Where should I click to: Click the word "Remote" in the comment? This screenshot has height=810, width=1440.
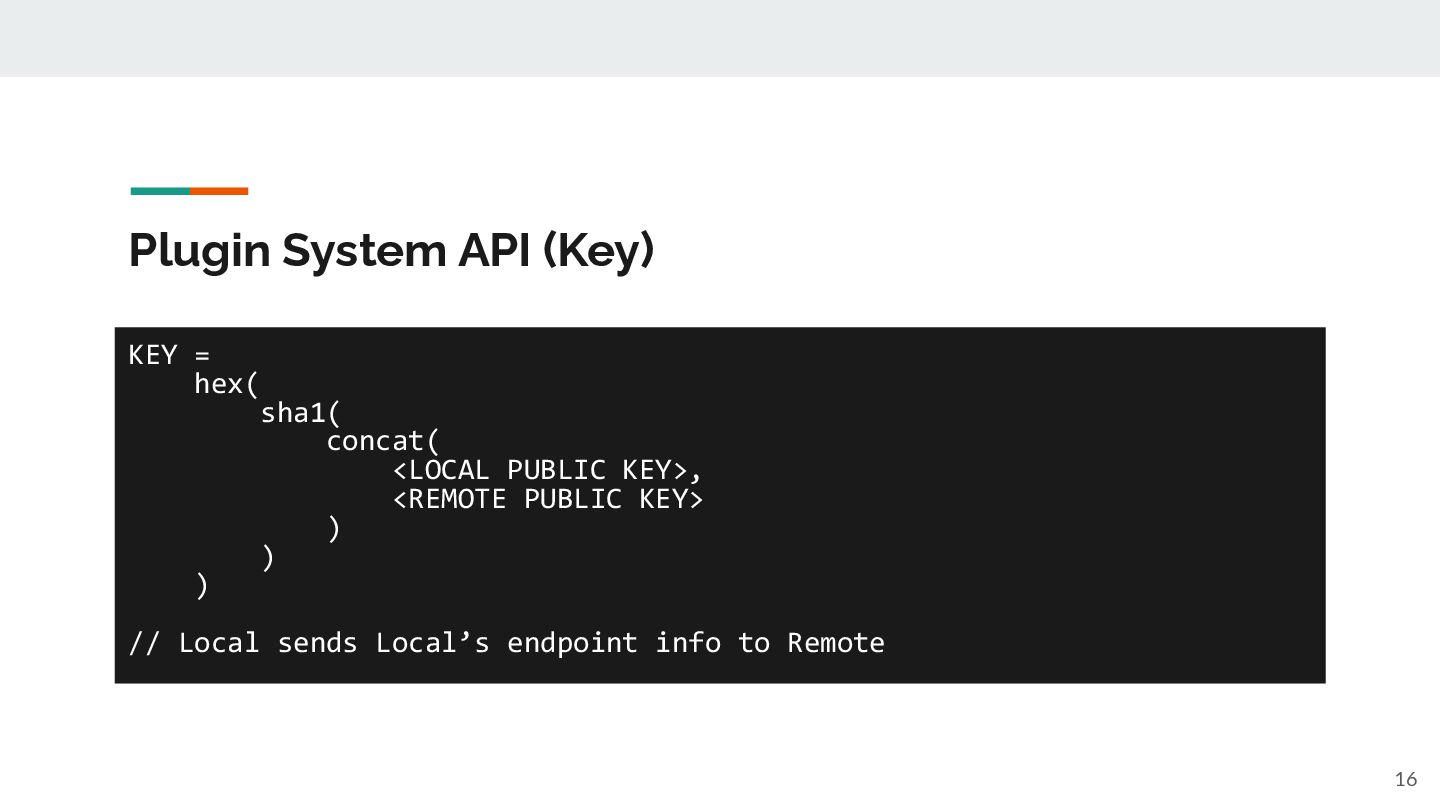pos(835,643)
